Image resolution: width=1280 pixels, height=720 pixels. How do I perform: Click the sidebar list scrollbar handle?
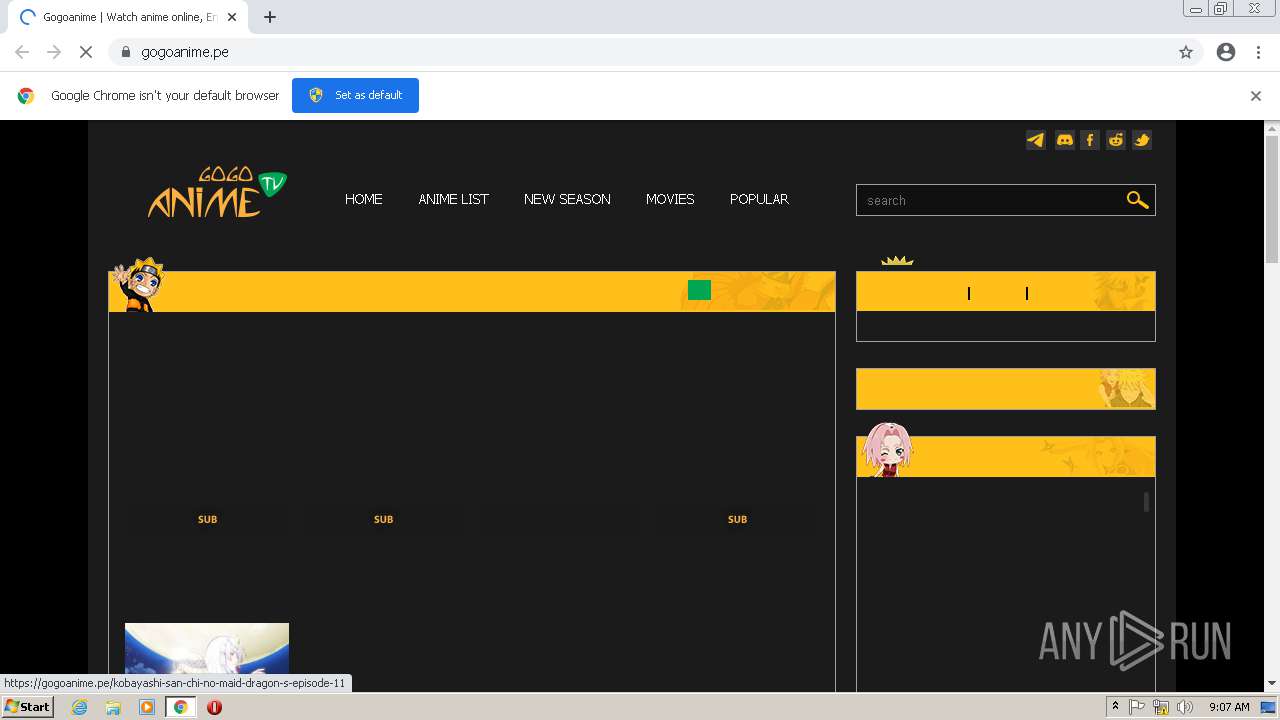1146,502
